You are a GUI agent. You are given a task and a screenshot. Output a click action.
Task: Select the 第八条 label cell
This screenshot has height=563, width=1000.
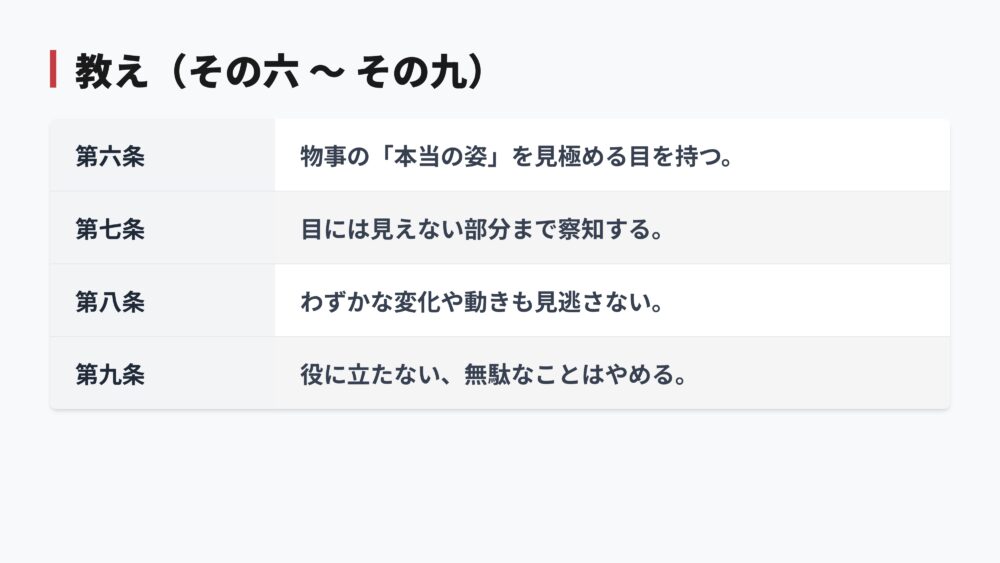pos(110,302)
